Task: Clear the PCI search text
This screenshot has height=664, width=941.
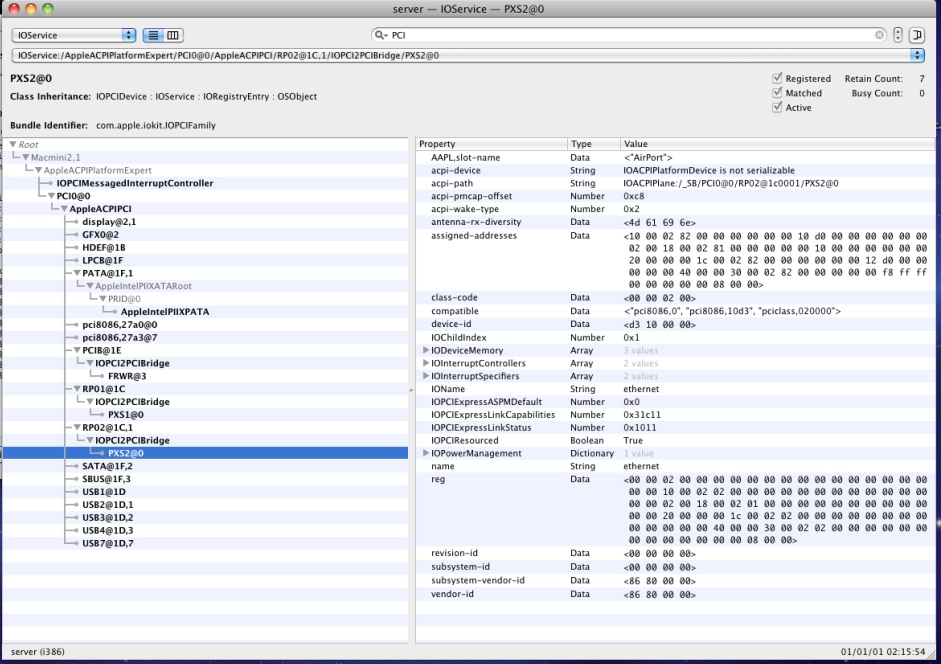Action: click(879, 35)
